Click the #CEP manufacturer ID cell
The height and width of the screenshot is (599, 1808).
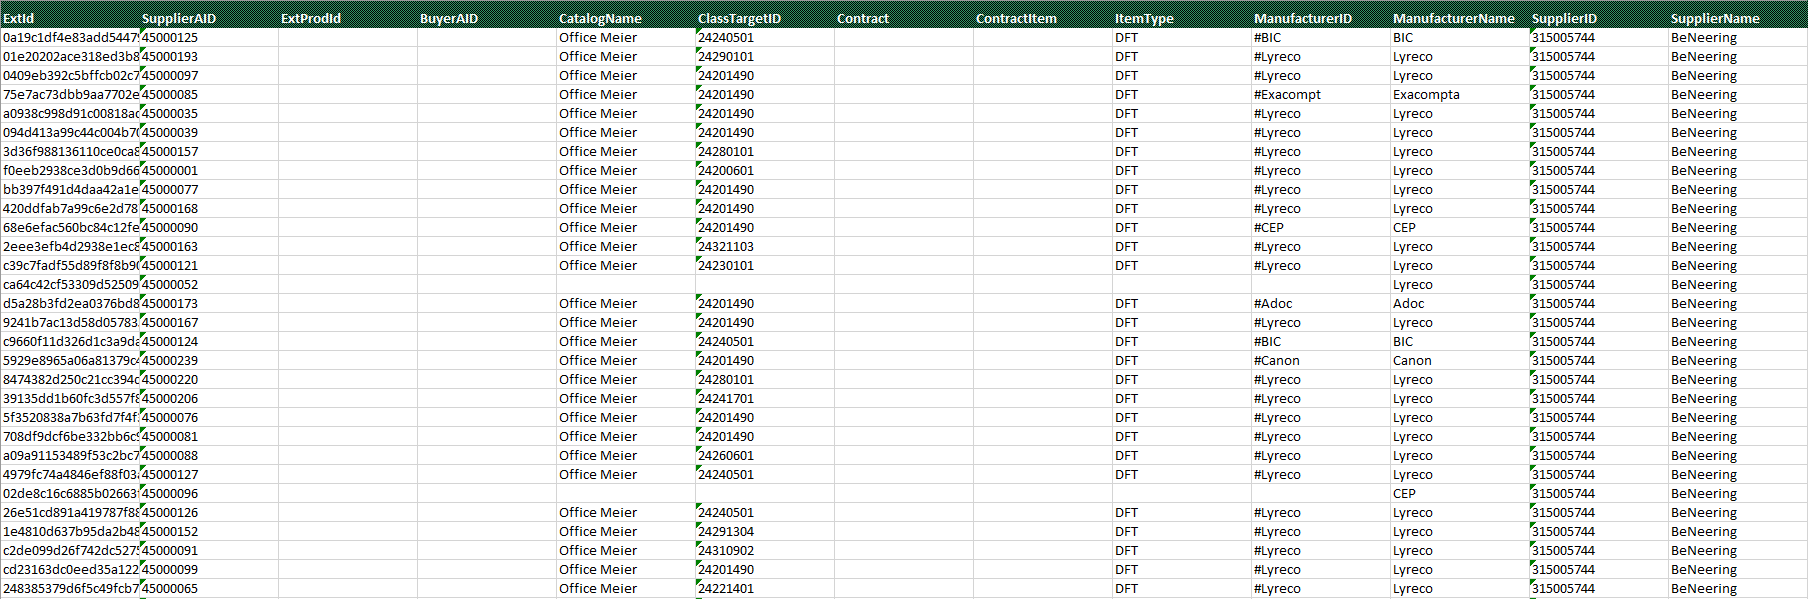point(1269,228)
